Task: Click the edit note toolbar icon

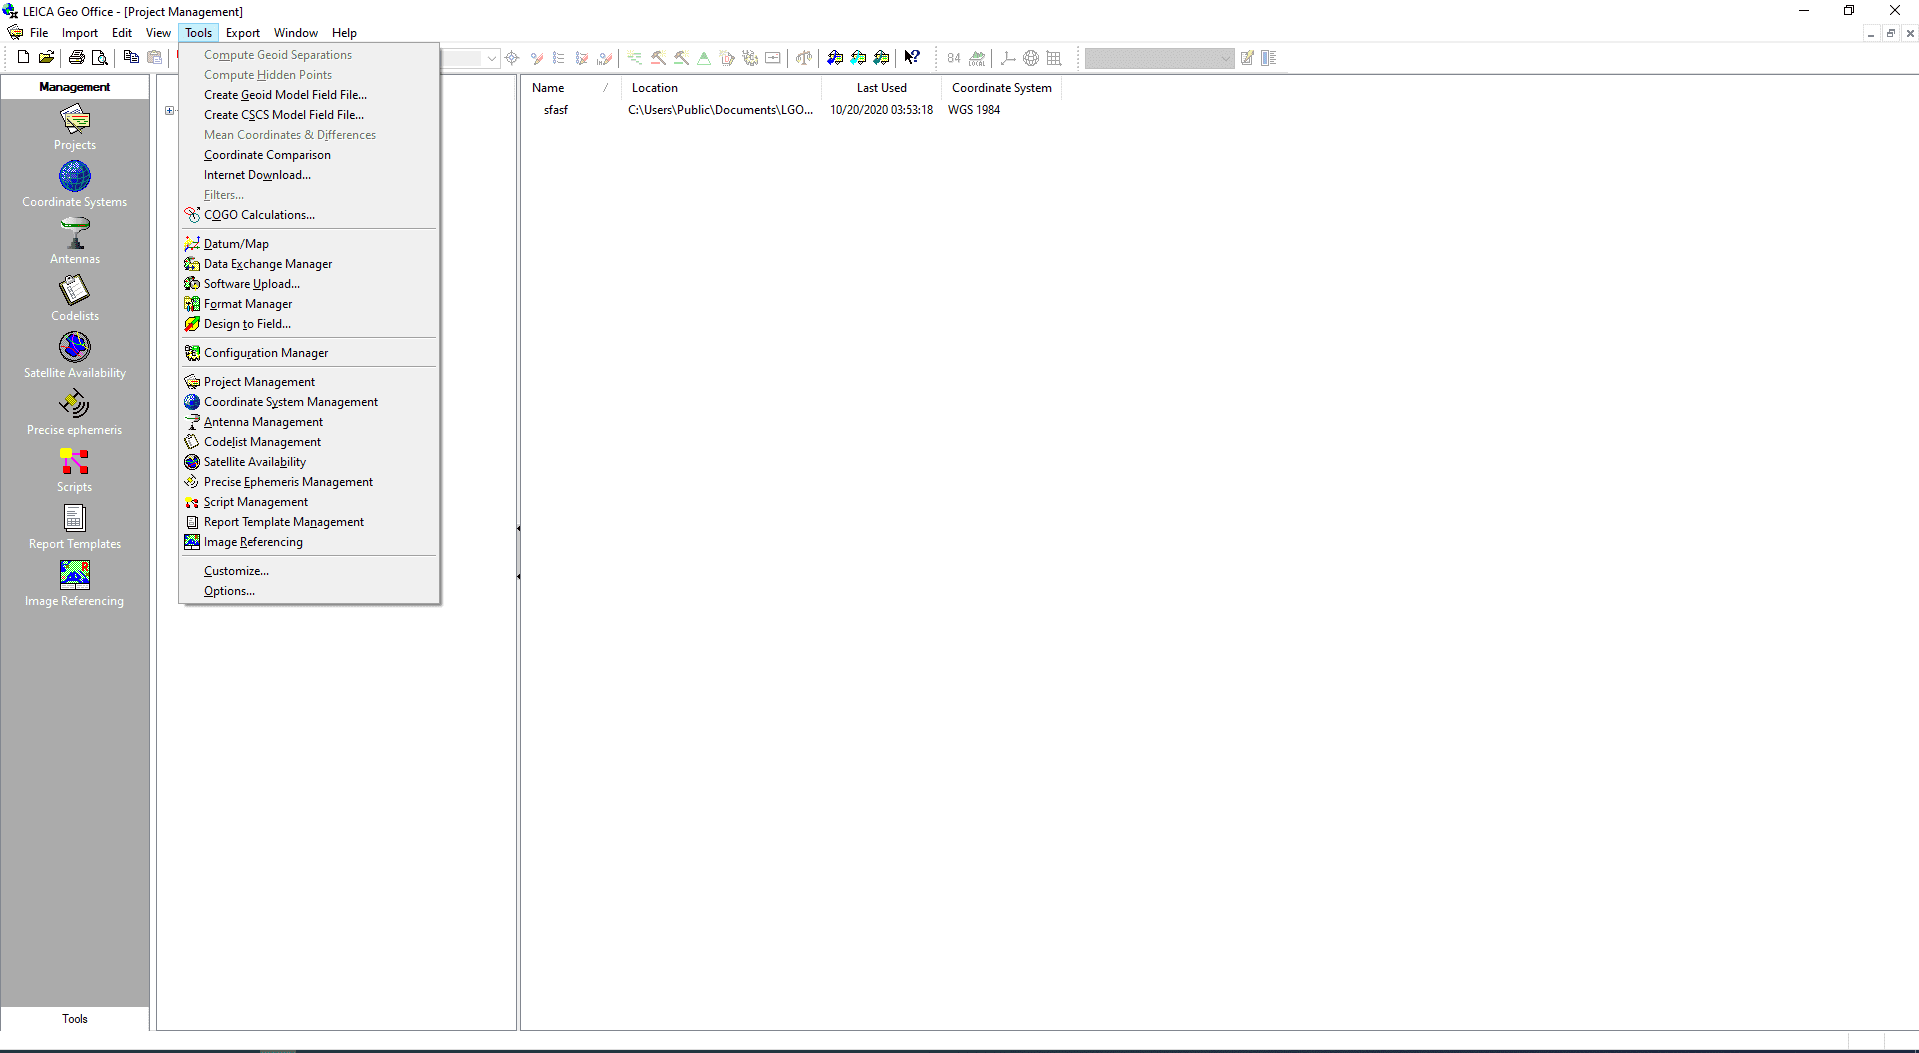Action: [1247, 58]
